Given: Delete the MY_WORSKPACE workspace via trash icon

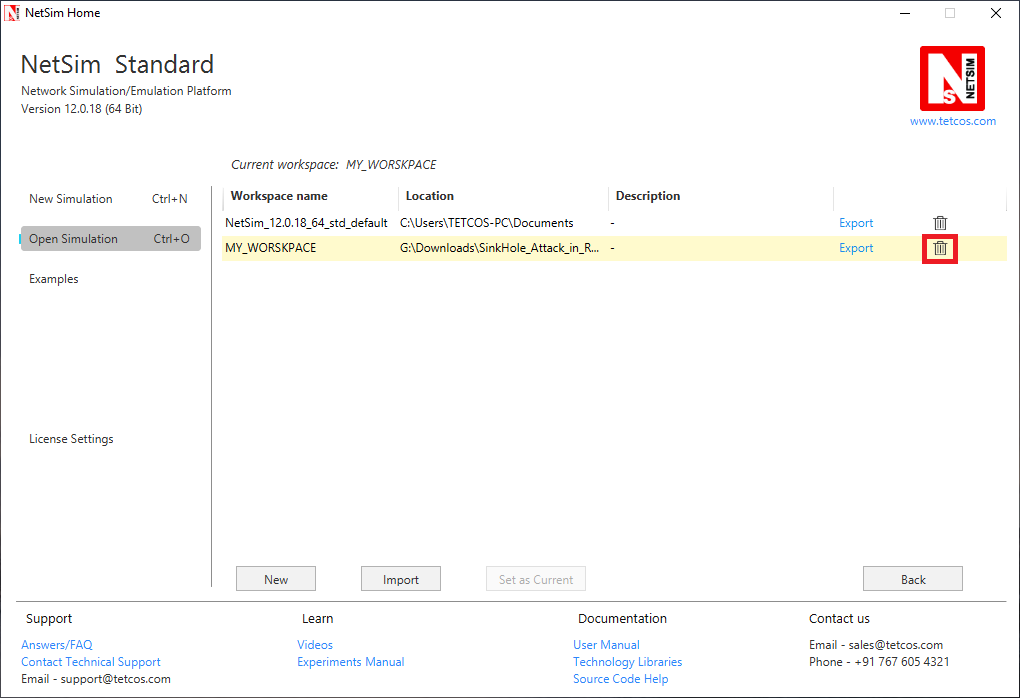Looking at the screenshot, I should tap(939, 247).
